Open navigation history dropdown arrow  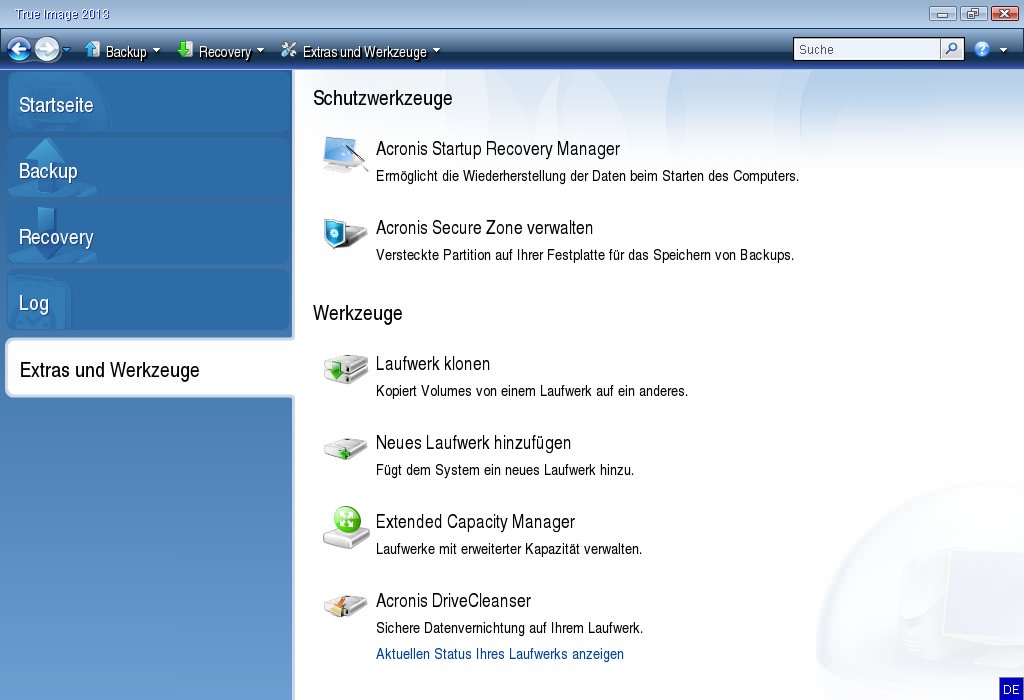pos(67,50)
